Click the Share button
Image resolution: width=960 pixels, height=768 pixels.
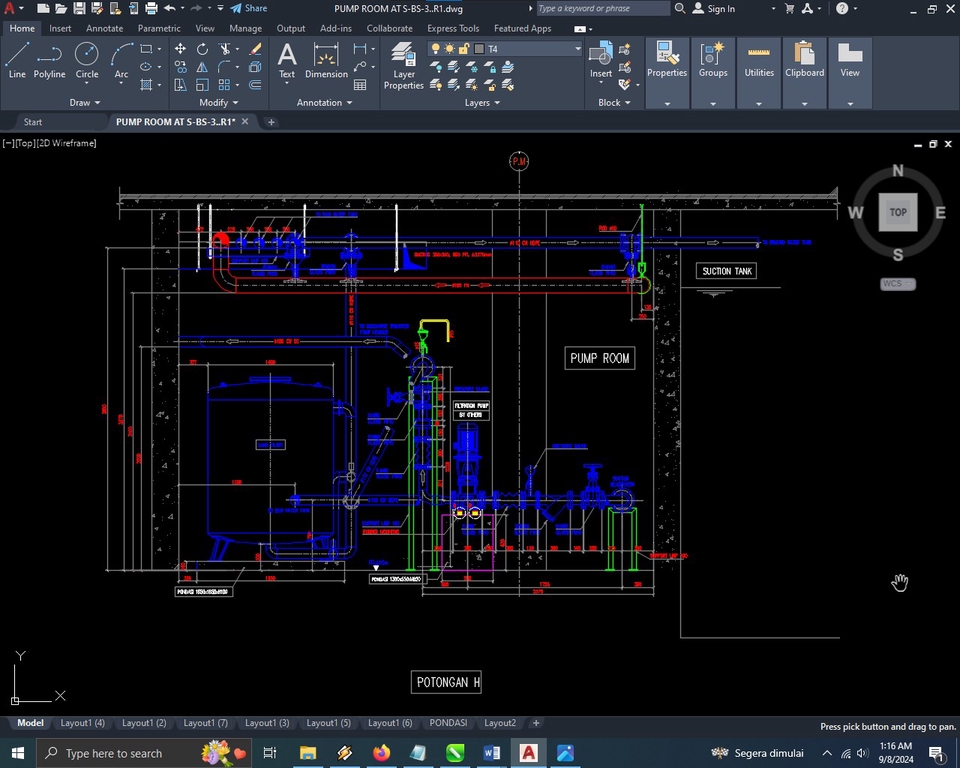(249, 9)
